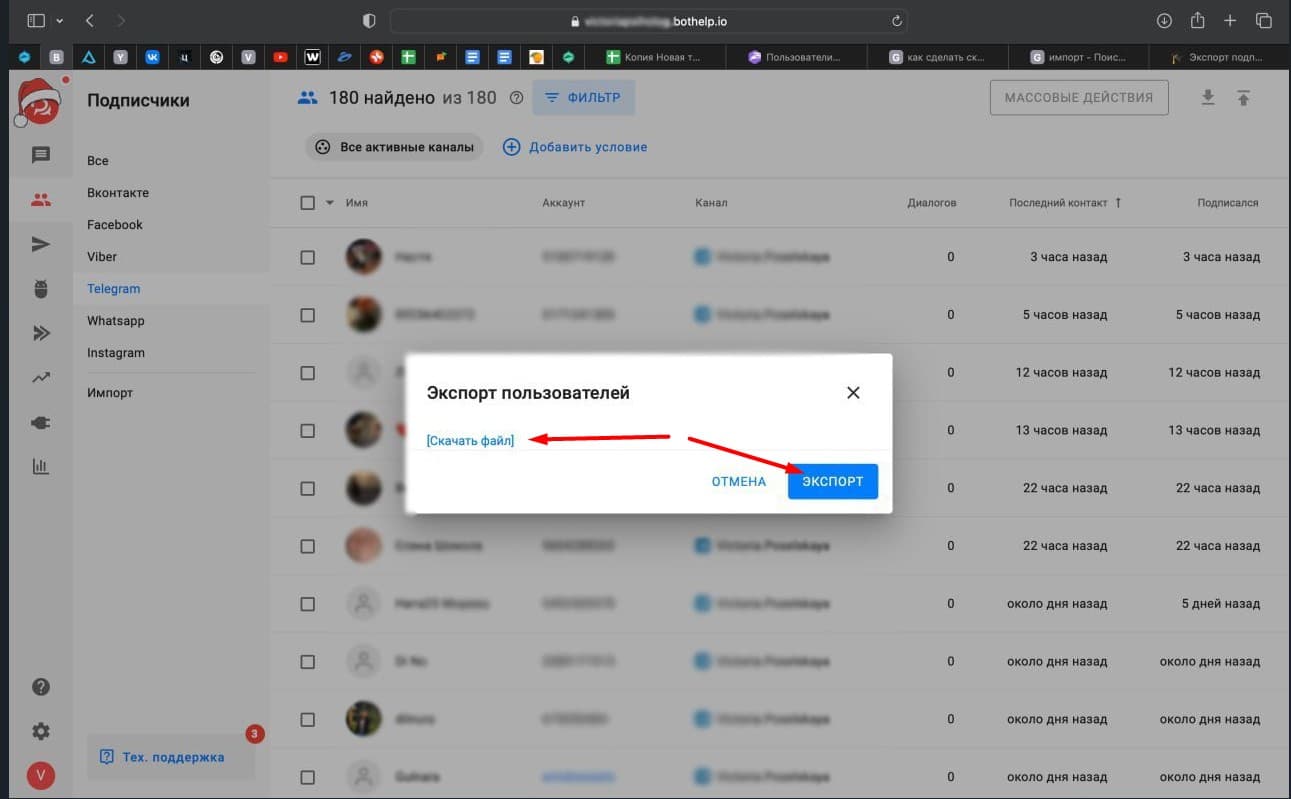Open the chat messages sidebar icon
Screen dimensions: 1291x799
[x=40, y=155]
